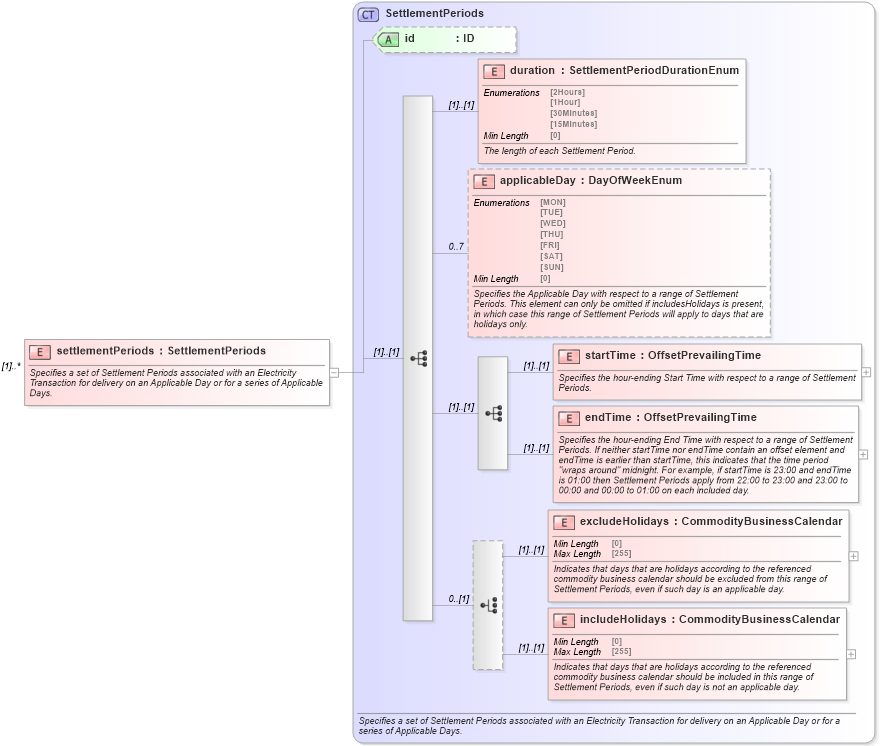Open endTime's OffsetPrevailingTime type link
Screen dimensions: 880x746
tap(700, 417)
